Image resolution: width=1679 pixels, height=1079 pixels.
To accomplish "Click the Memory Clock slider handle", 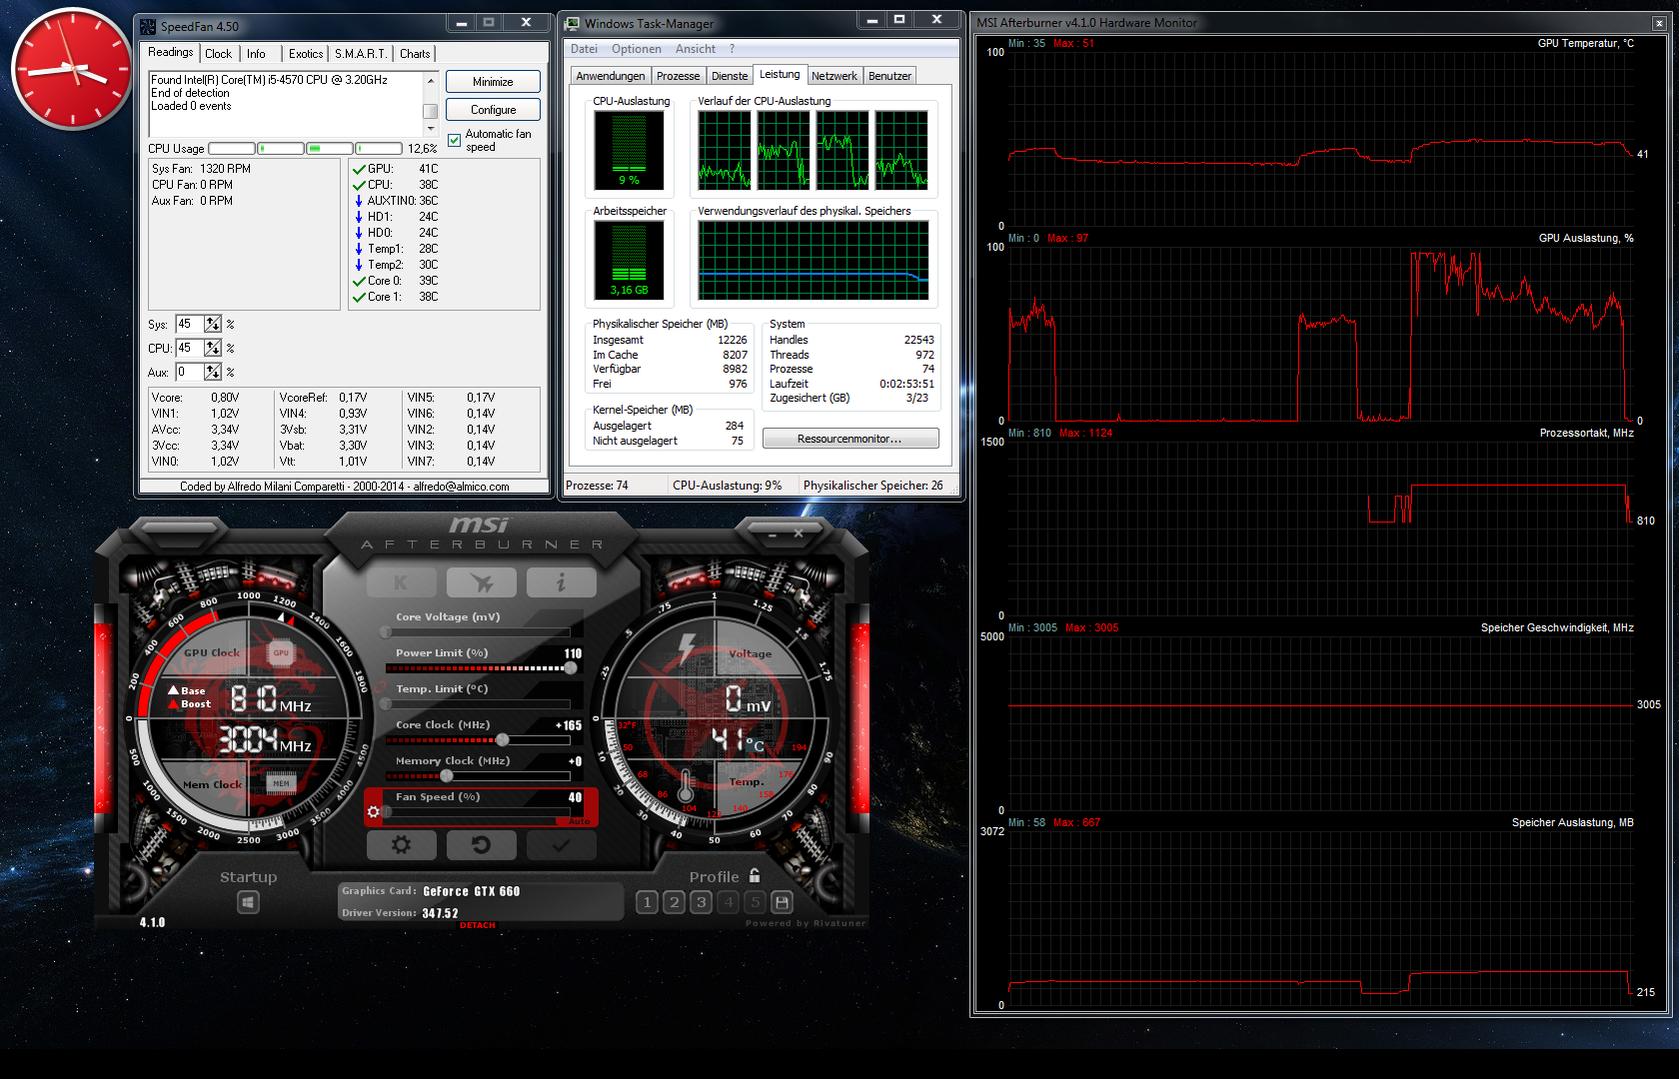I will [446, 776].
